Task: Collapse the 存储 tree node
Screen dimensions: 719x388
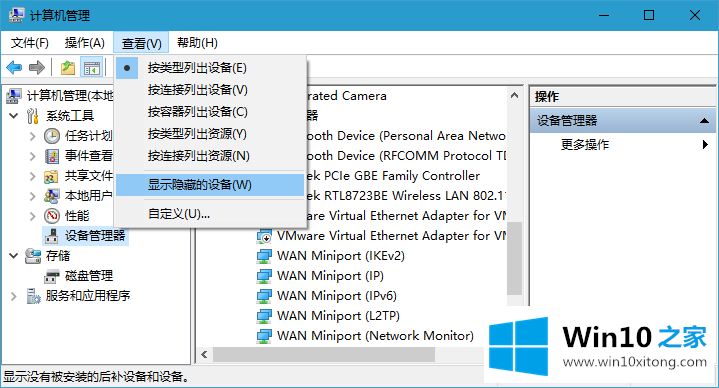Action: click(14, 256)
